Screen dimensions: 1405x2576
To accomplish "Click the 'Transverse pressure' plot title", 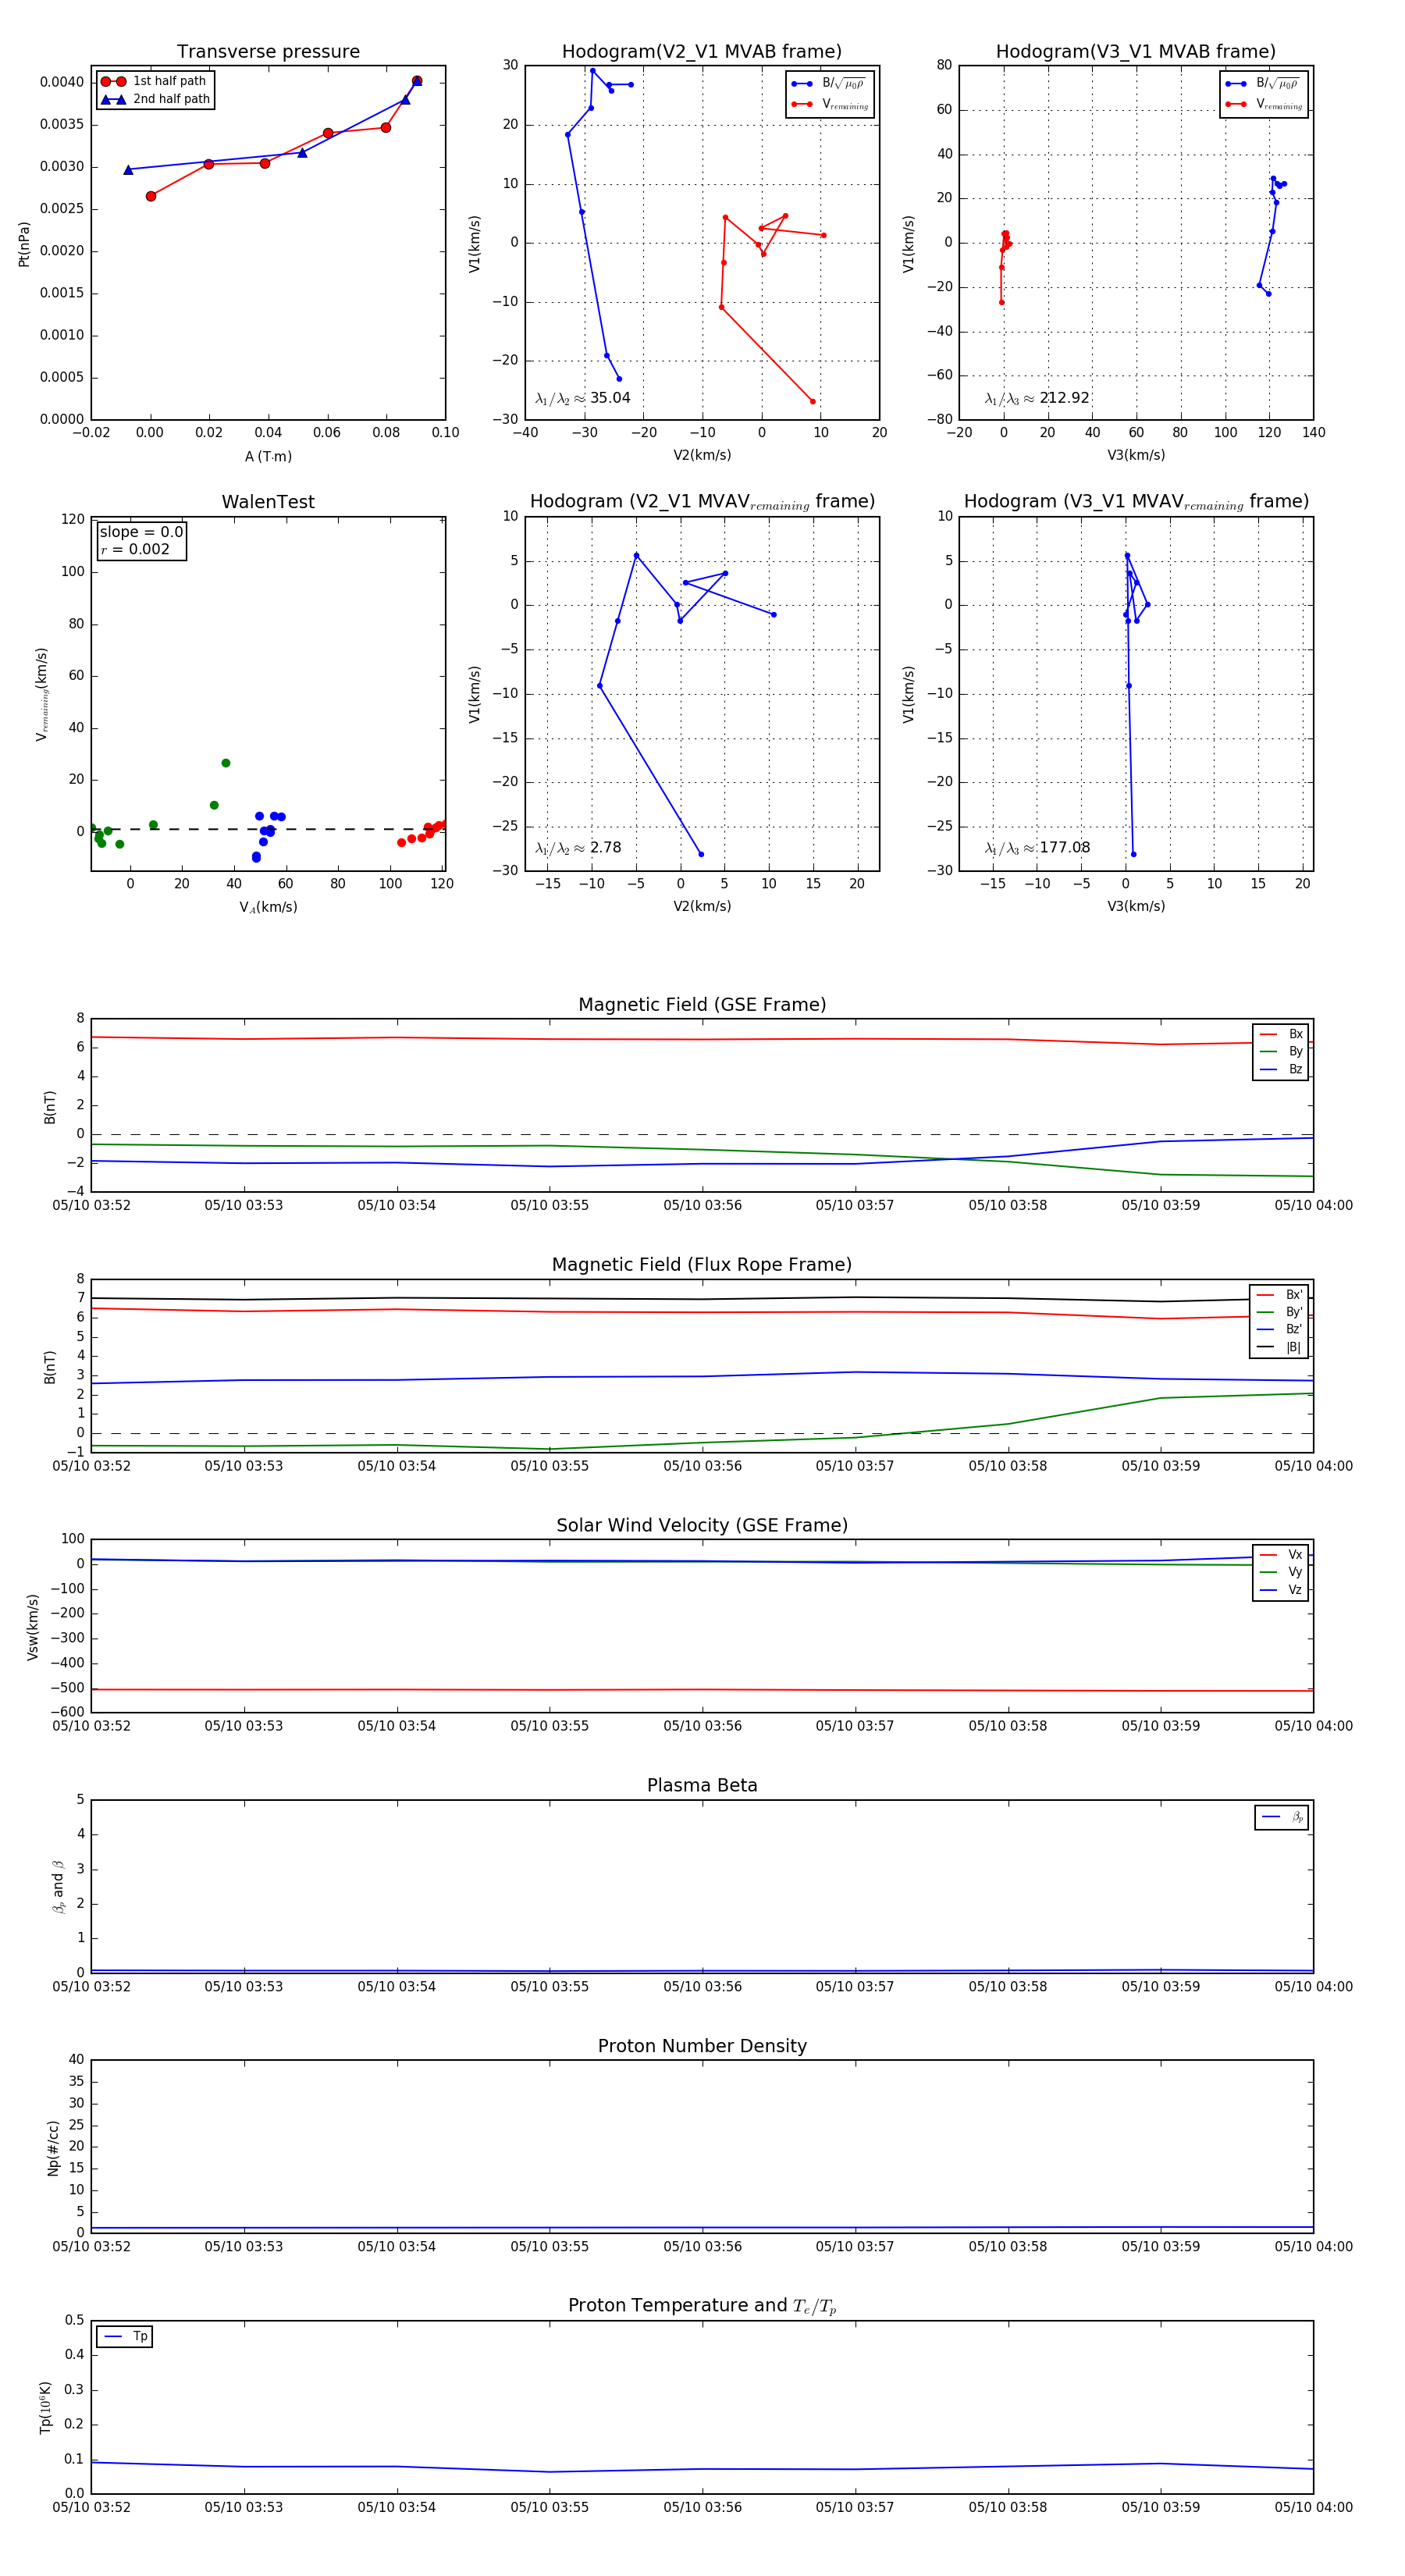I will tap(268, 52).
